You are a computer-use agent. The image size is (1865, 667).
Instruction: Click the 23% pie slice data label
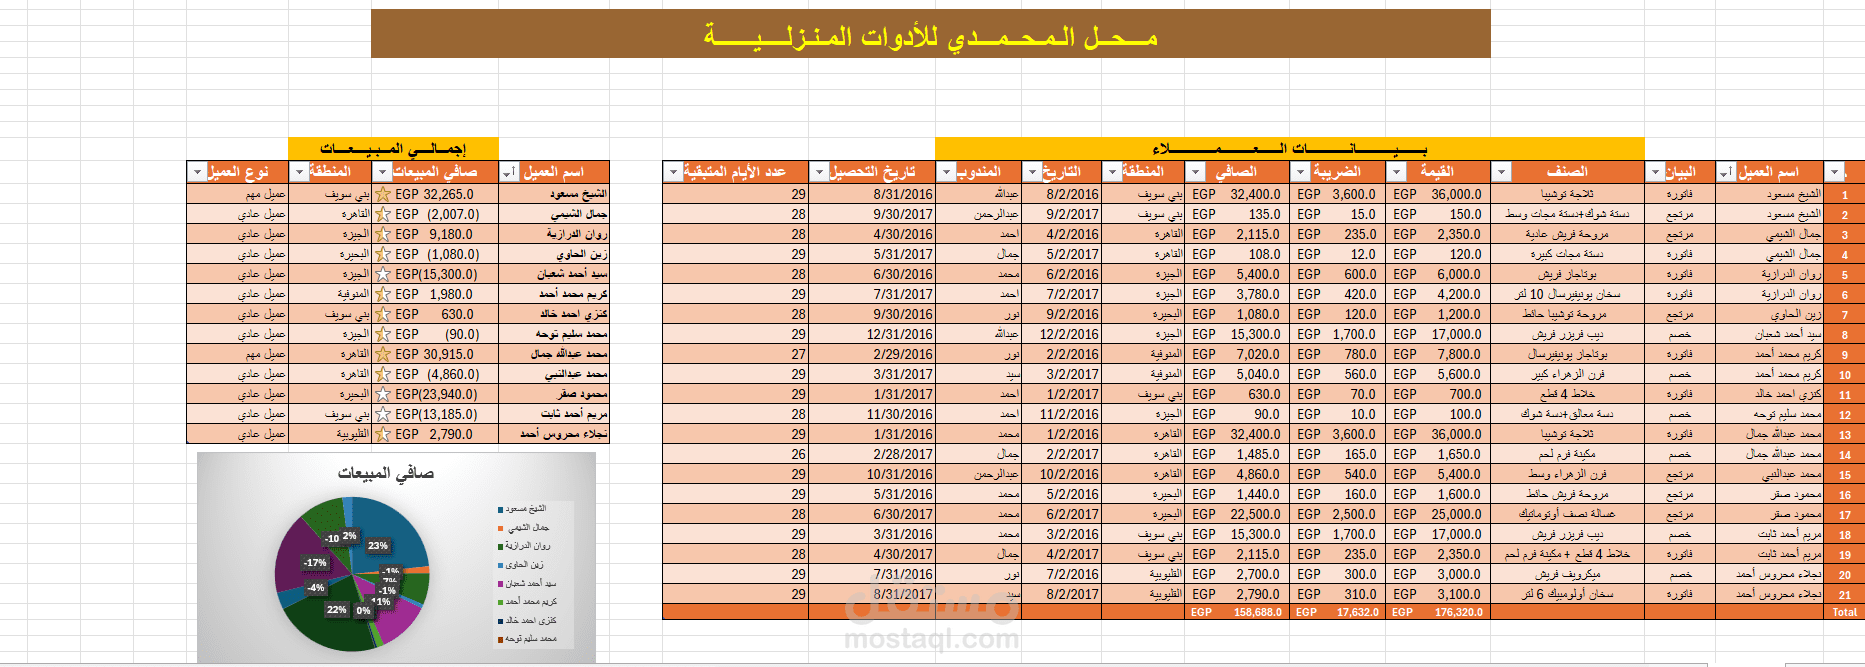click(x=377, y=546)
